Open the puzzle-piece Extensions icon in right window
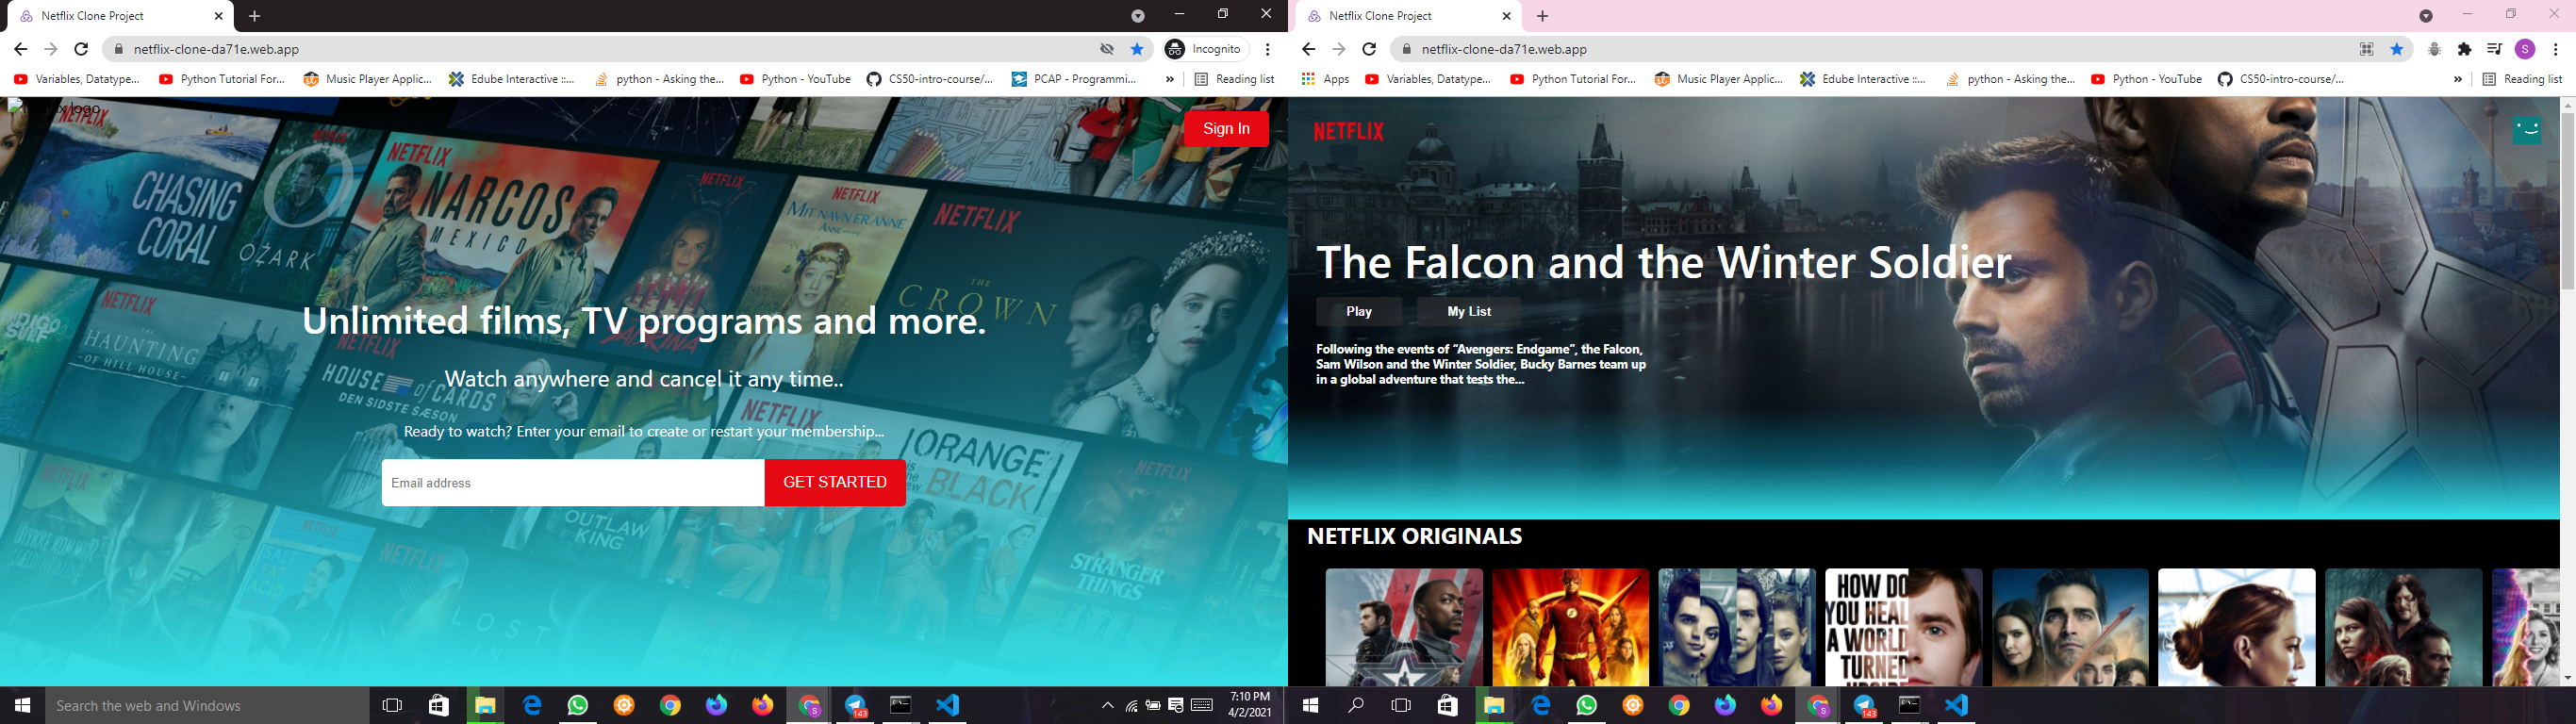The height and width of the screenshot is (724, 2576). (x=2464, y=49)
